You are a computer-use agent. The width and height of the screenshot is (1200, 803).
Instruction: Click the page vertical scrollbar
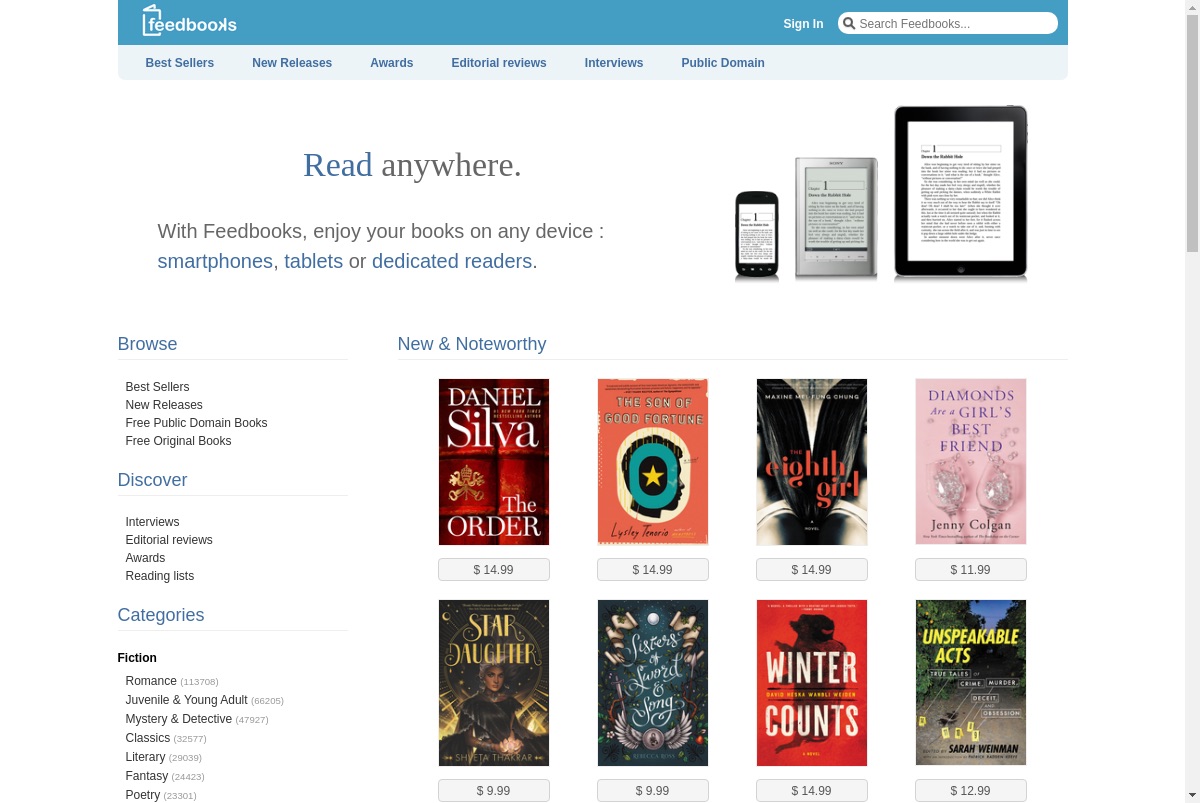tap(1192, 401)
